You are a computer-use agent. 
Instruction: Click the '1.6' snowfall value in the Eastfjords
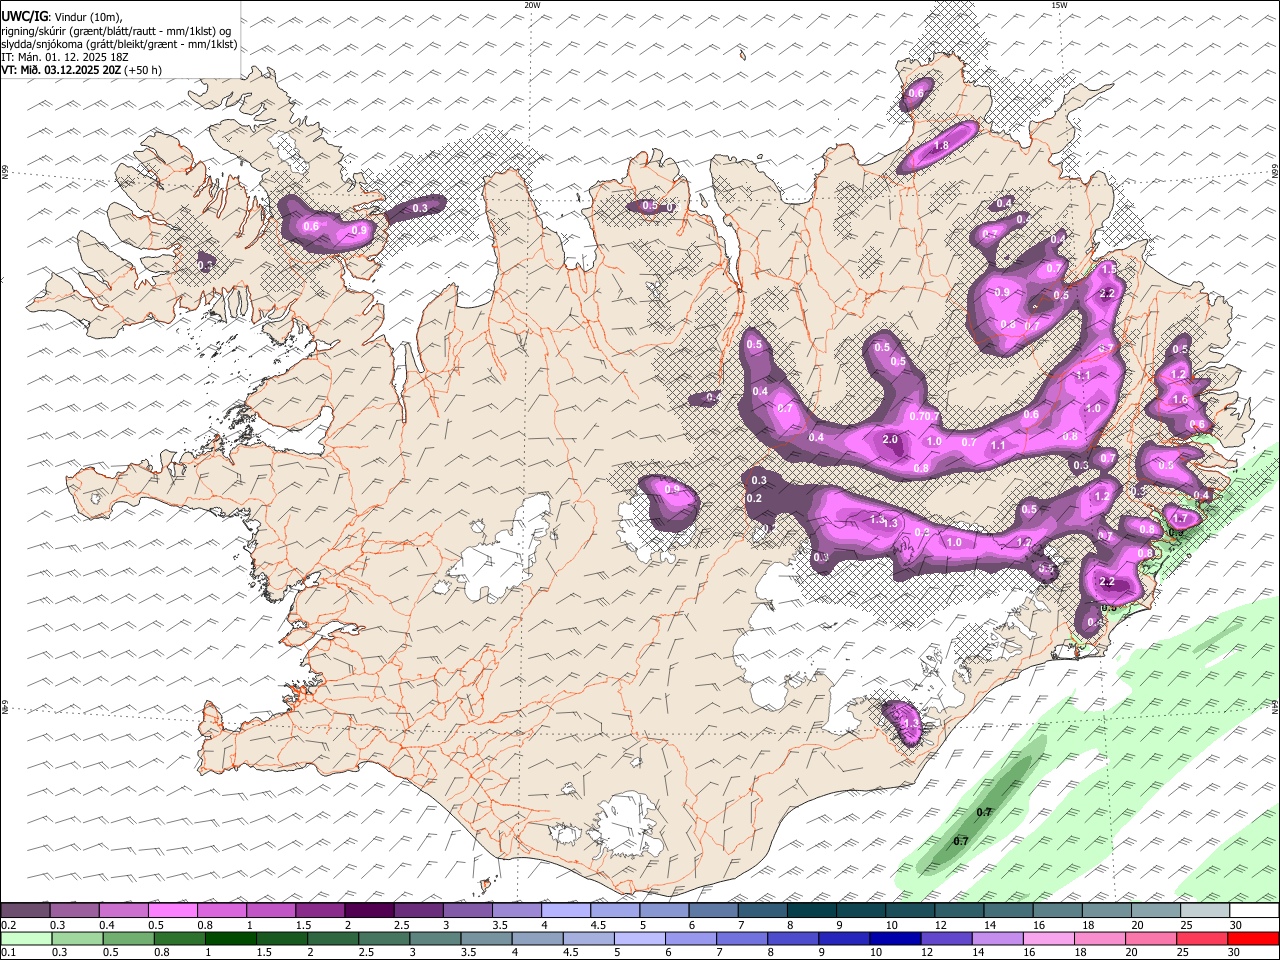click(x=1180, y=400)
